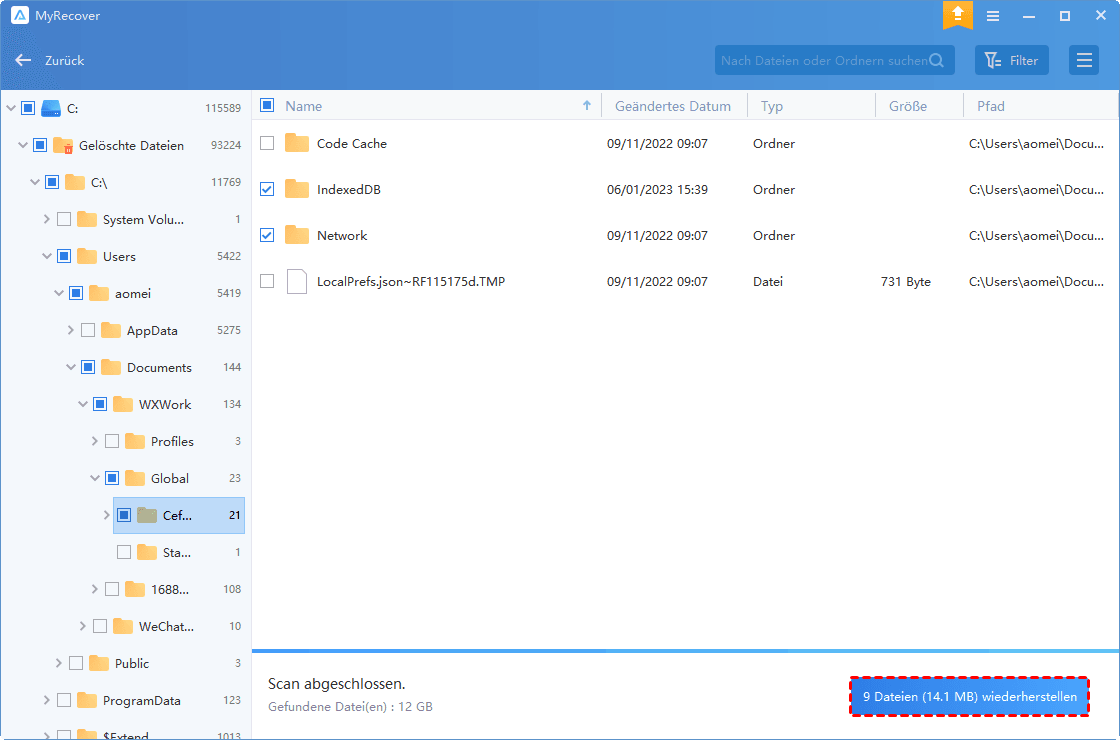Viewport: 1120px width, 740px height.
Task: Toggle the select-all checkbox in header
Action: (x=267, y=105)
